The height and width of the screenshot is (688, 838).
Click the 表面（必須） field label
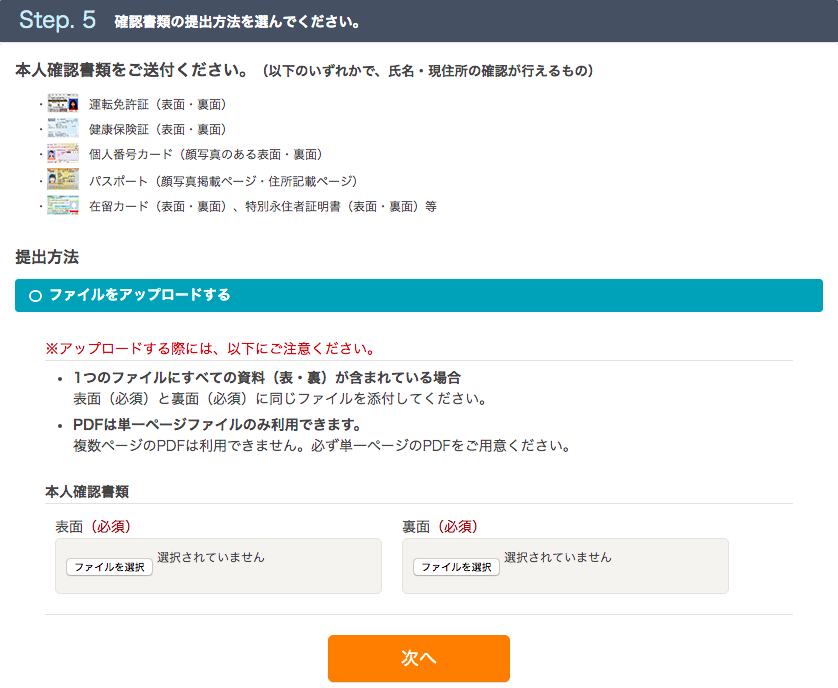(93, 526)
